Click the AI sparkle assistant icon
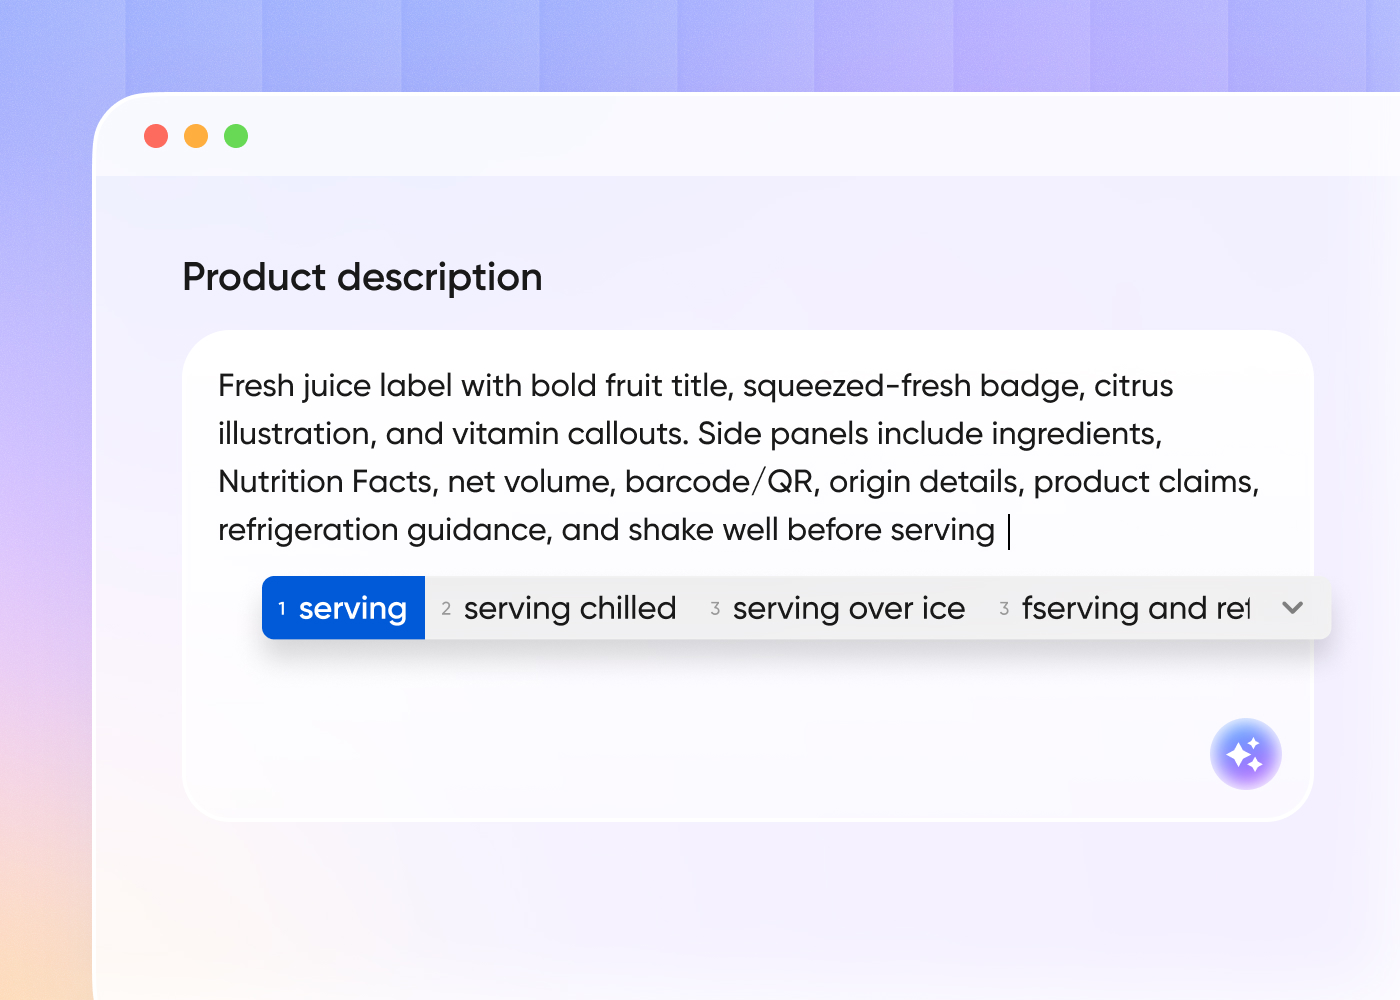This screenshot has height=1000, width=1400. click(1246, 754)
